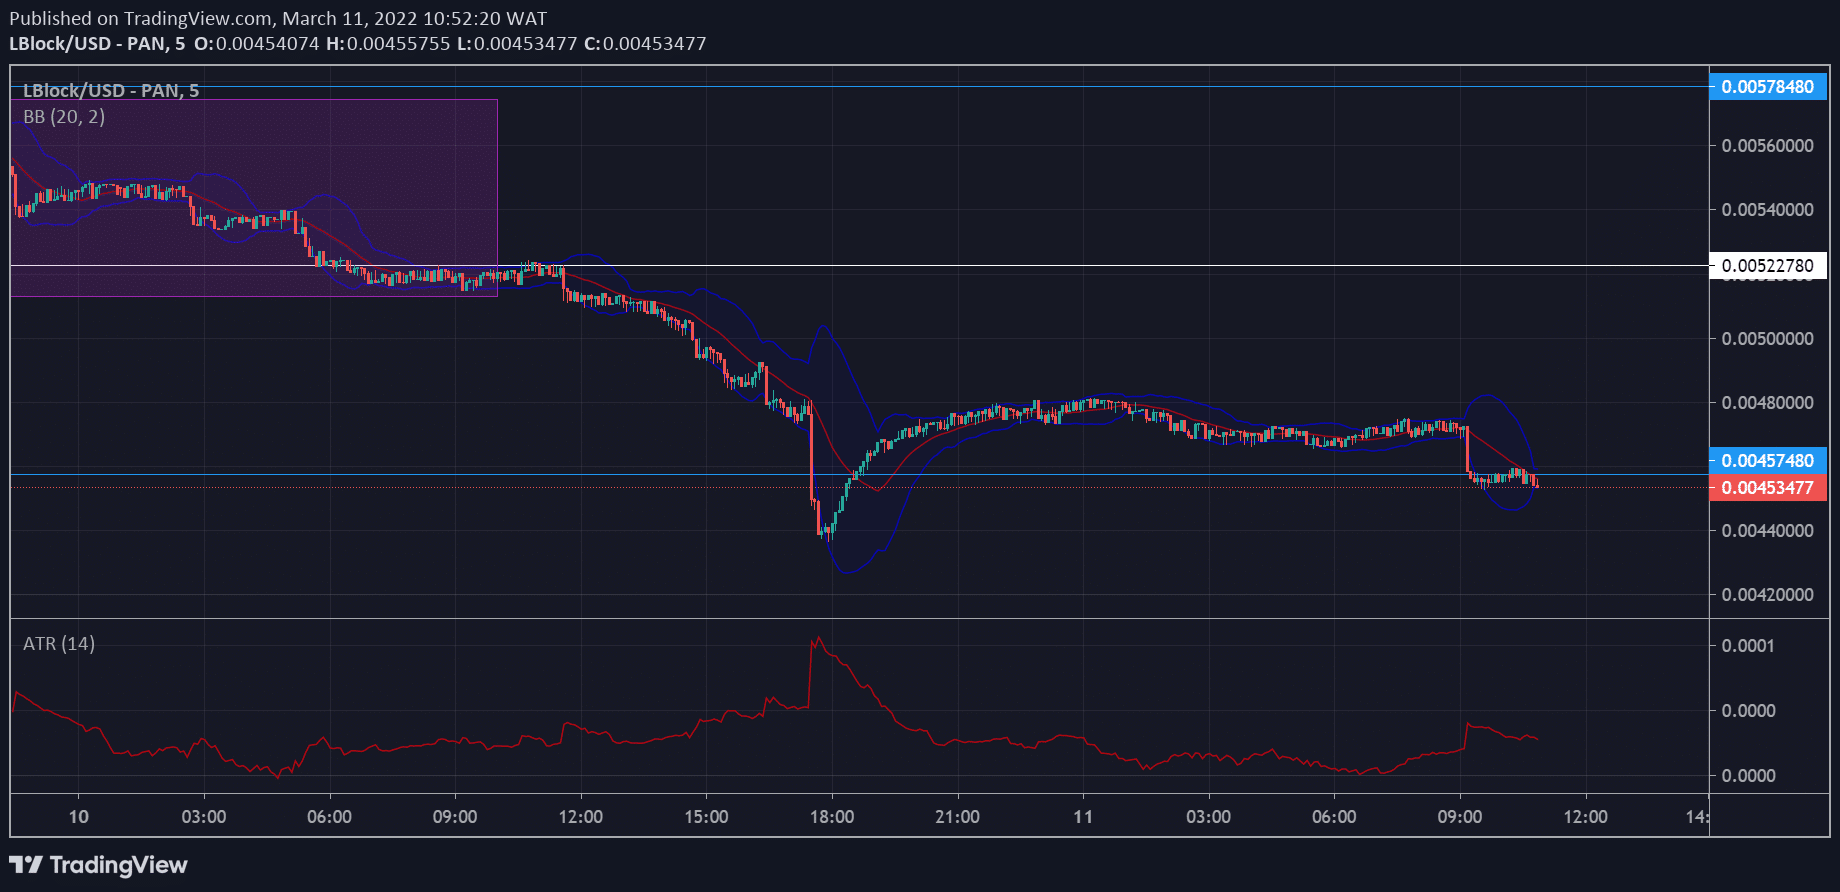This screenshot has height=892, width=1840.
Task: Click the final 12:00 time axis label
Action: (x=1585, y=817)
